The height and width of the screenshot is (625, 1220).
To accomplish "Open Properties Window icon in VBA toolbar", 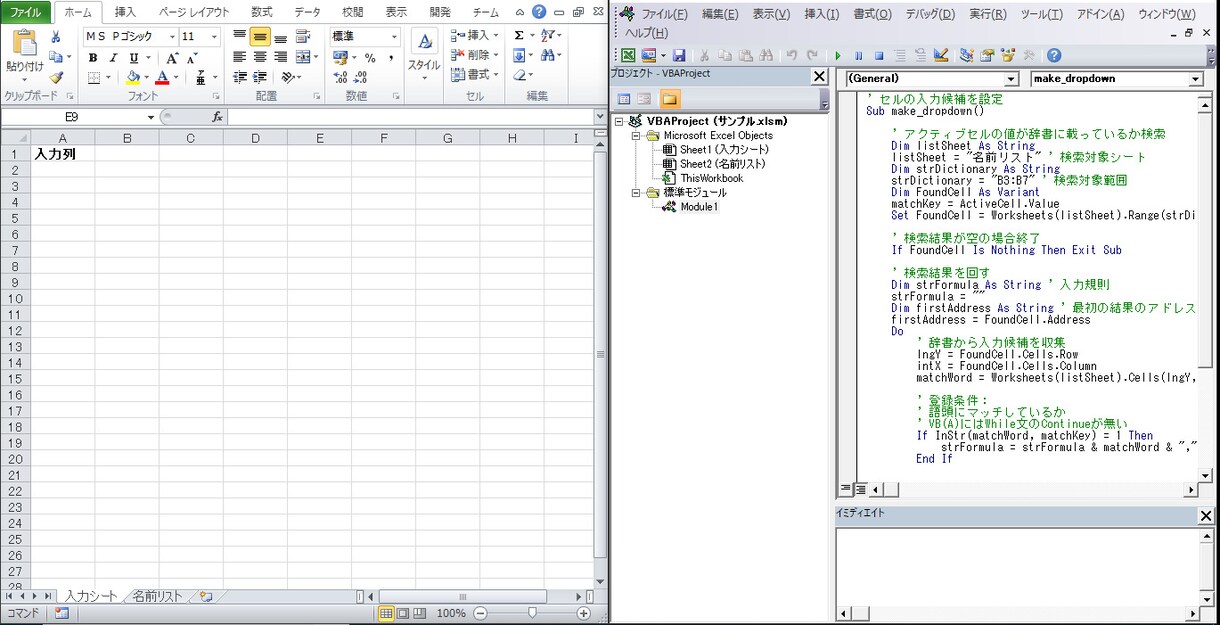I will [x=988, y=56].
